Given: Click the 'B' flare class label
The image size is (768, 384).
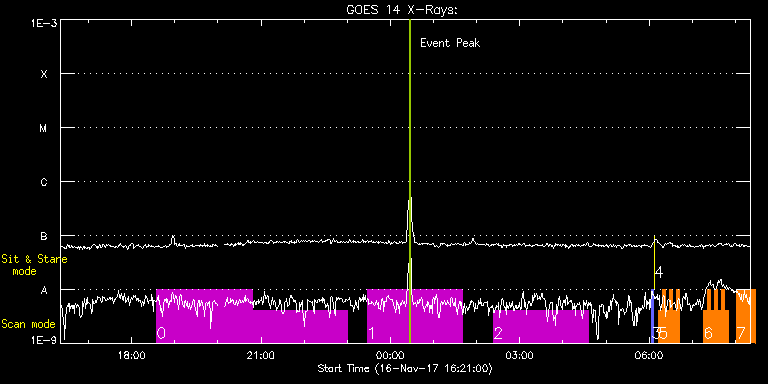Looking at the screenshot, I should [44, 236].
